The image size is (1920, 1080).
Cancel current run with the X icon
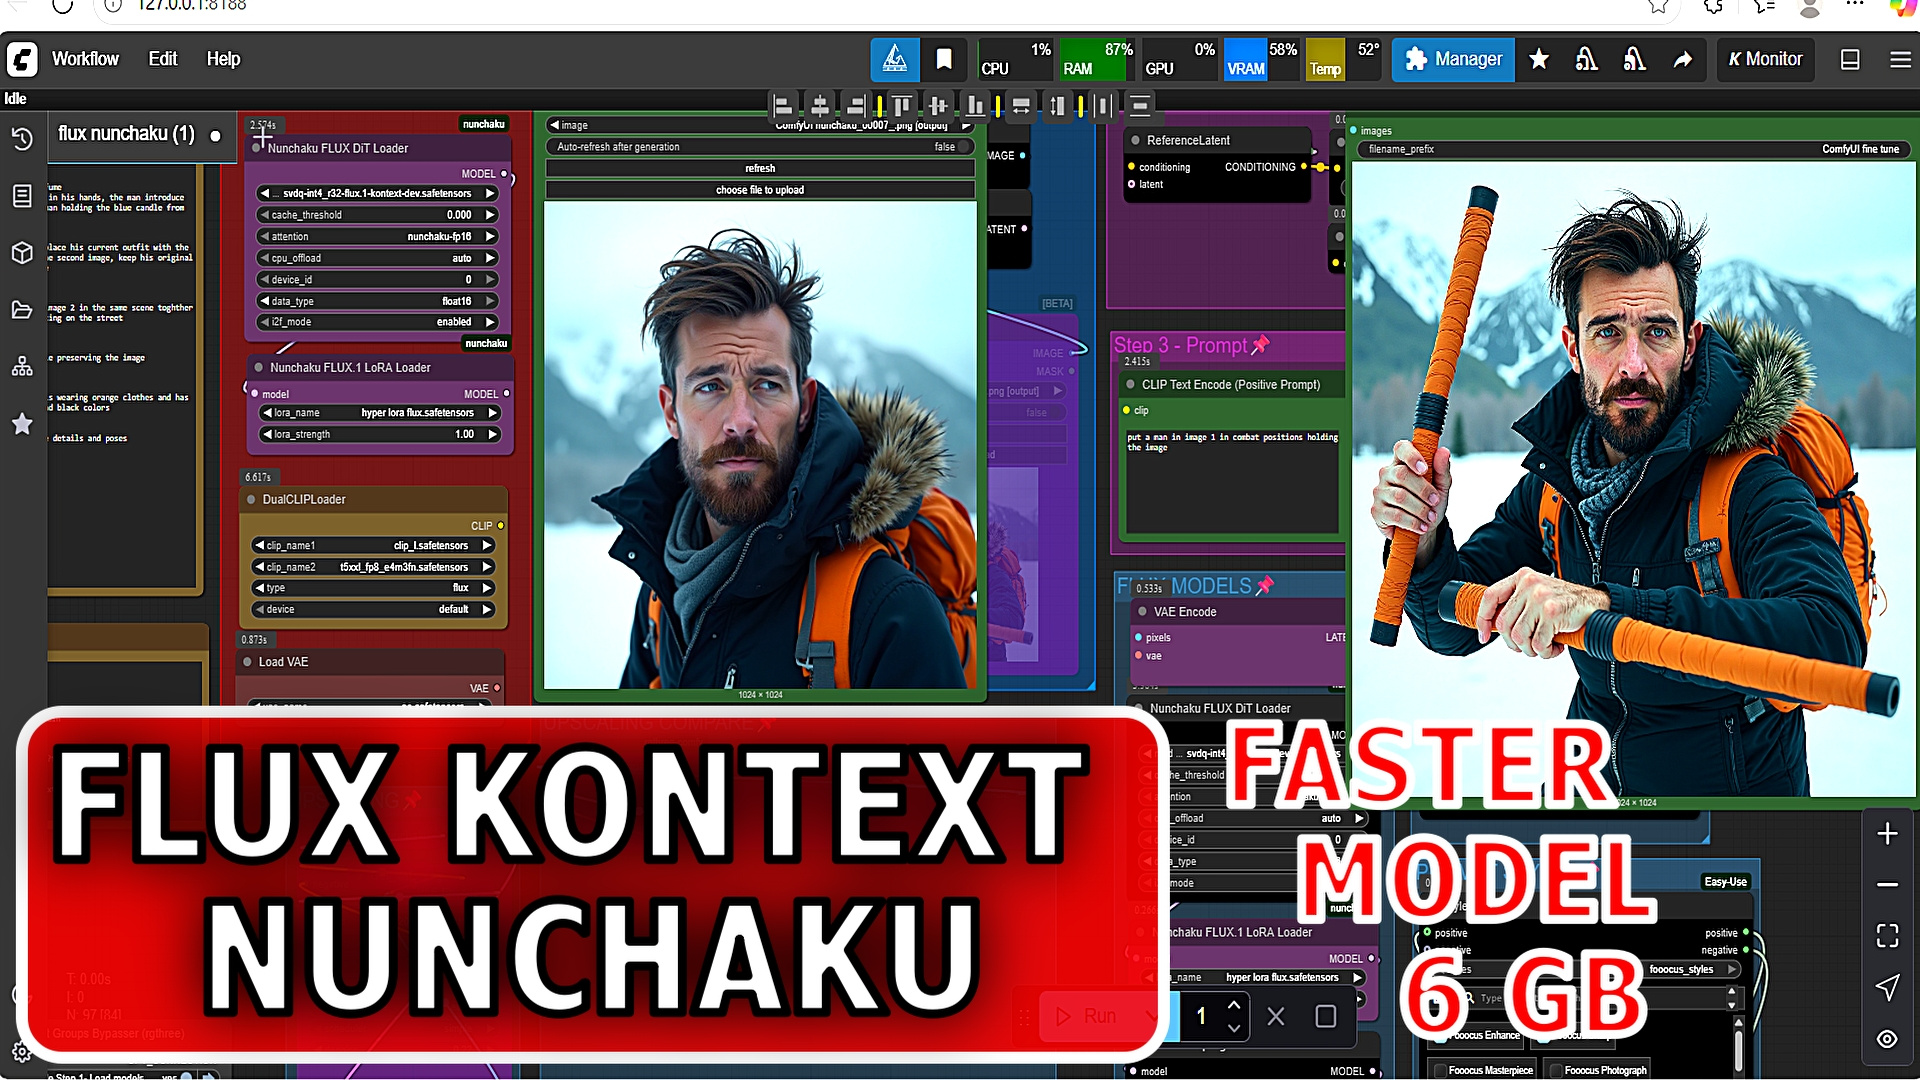tap(1276, 1017)
